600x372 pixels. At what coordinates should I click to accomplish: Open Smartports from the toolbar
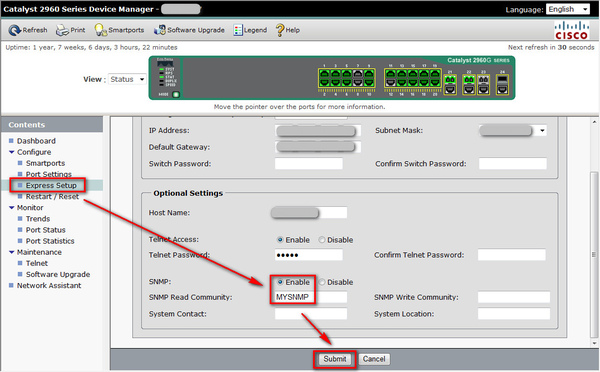point(119,30)
